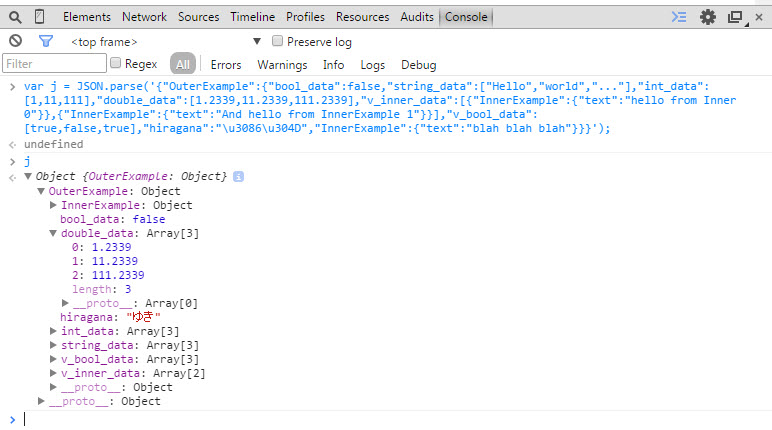
Task: Expand the v_bool_data array
Action: 53,359
